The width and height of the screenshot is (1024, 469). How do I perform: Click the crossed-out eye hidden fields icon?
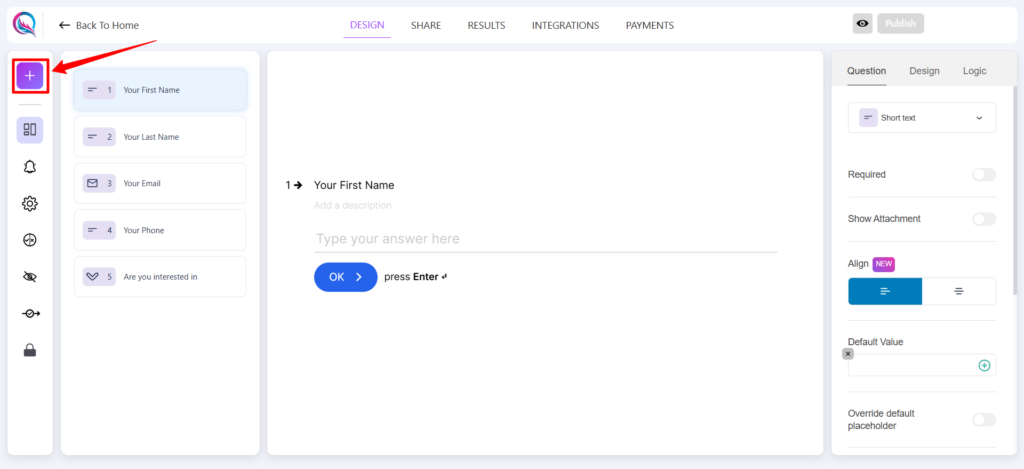pyautogui.click(x=30, y=277)
